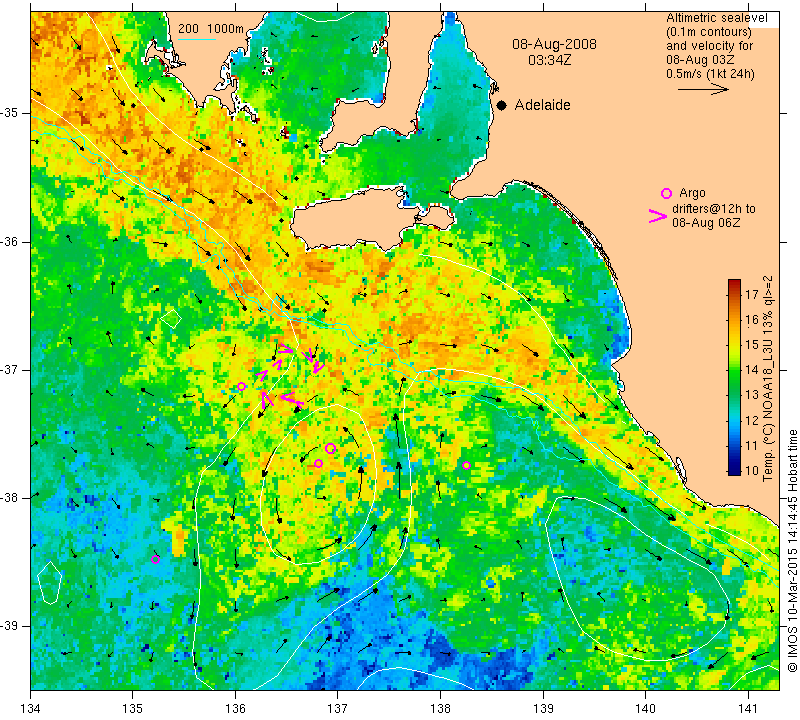Click the 'Adelaide' city label
The image size is (800, 720).
542,105
